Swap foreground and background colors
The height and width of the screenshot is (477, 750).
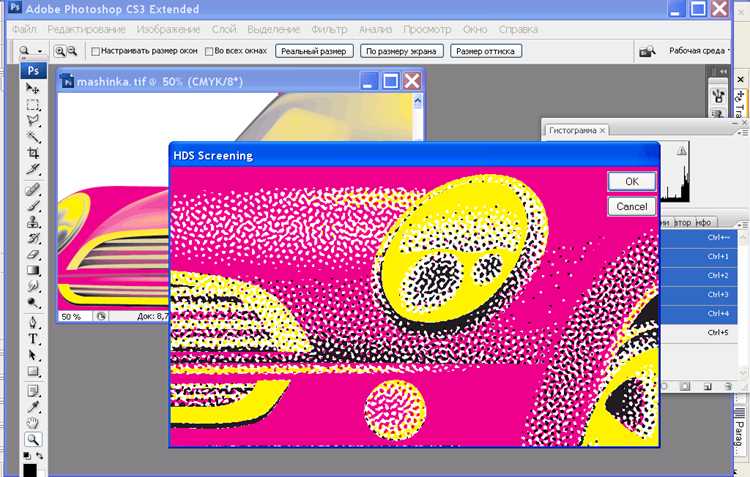click(39, 456)
